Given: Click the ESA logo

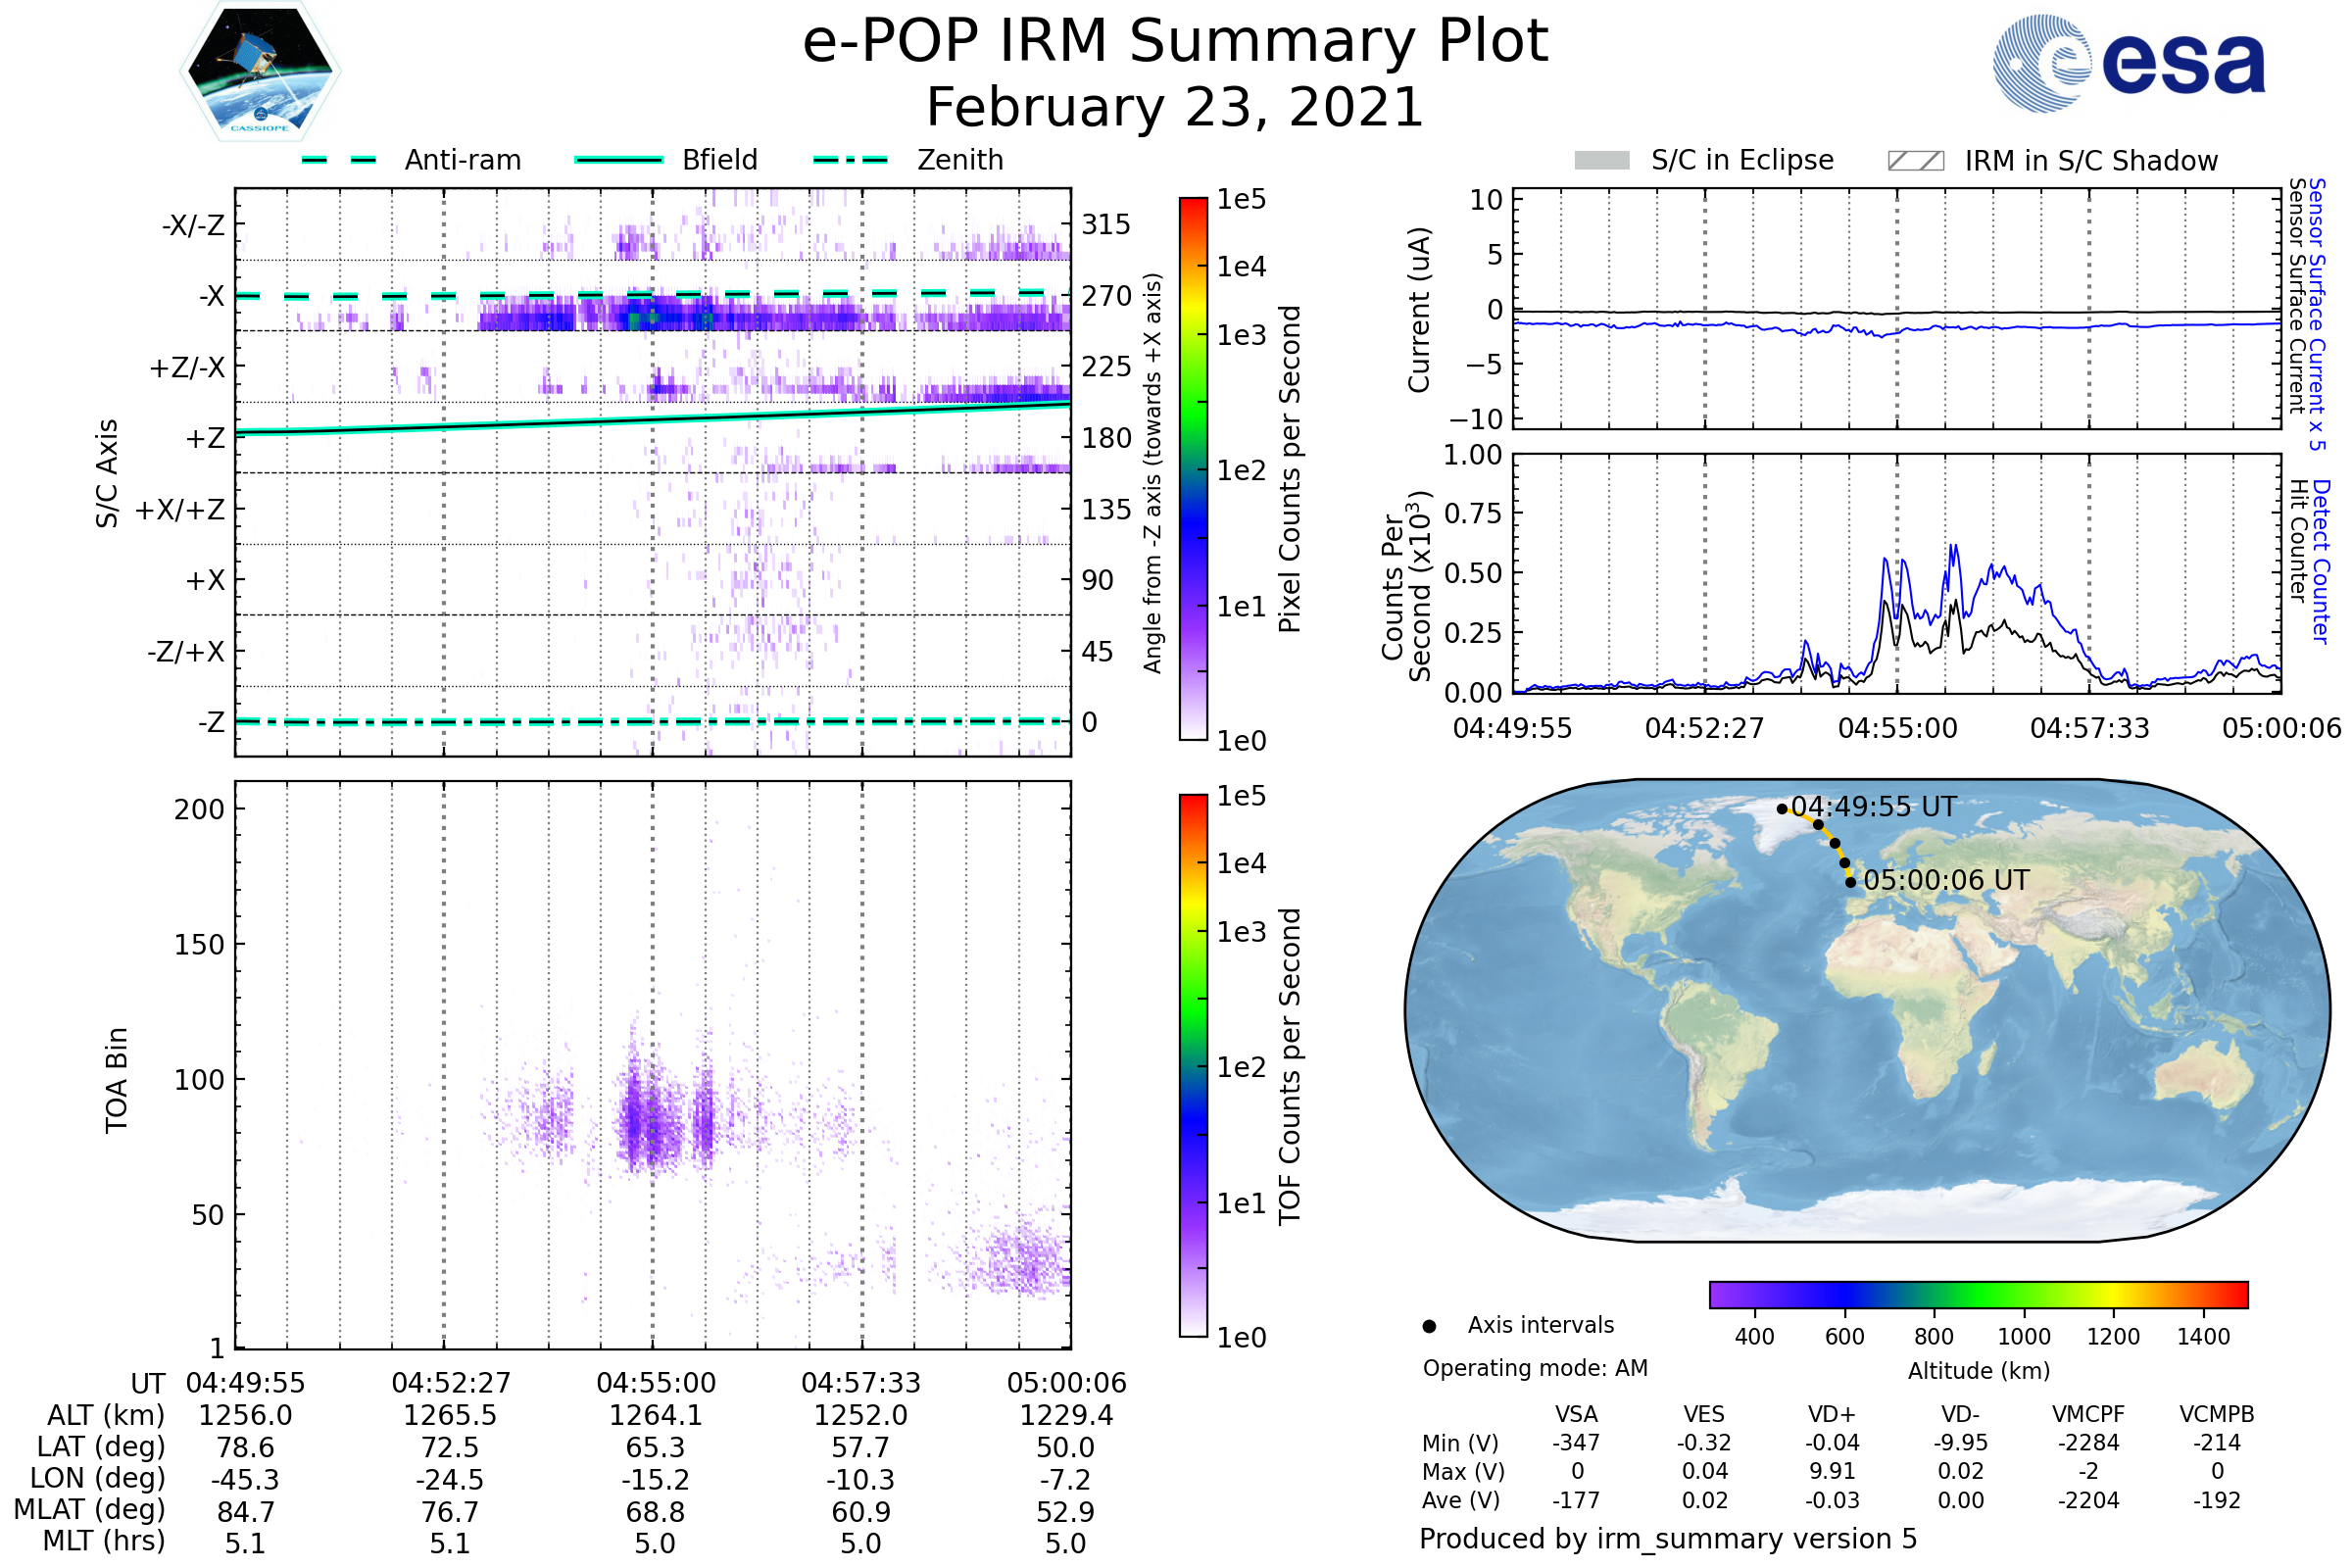Looking at the screenshot, I should pos(2129,62).
